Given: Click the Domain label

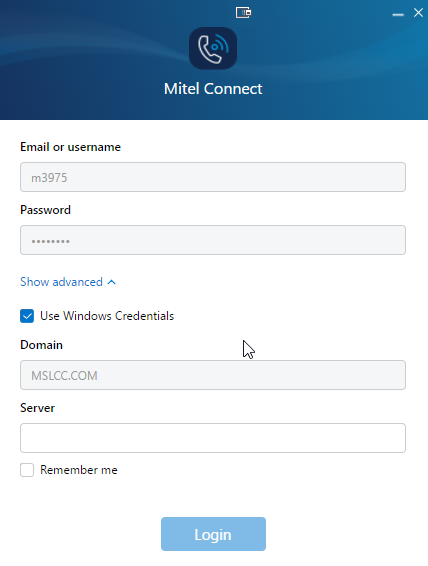Looking at the screenshot, I should click(42, 345).
